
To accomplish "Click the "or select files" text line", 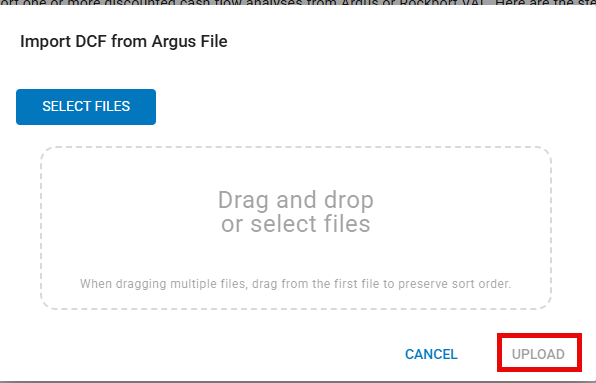I will [296, 224].
